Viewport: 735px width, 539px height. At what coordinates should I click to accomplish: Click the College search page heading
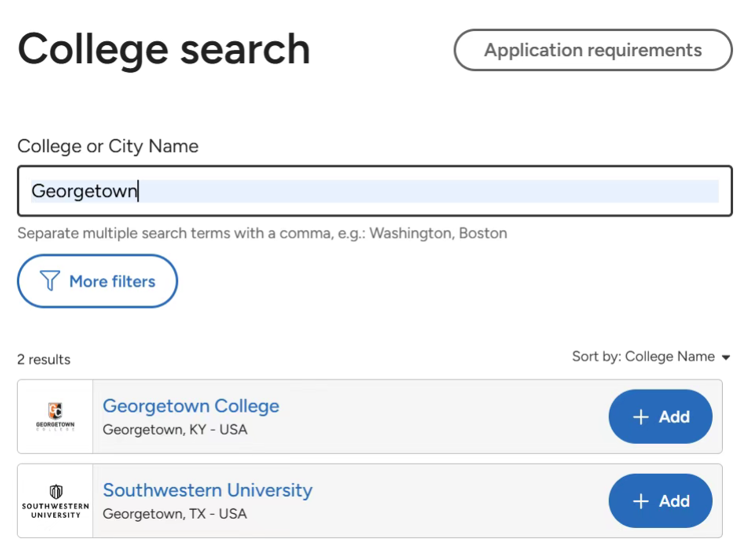(164, 50)
